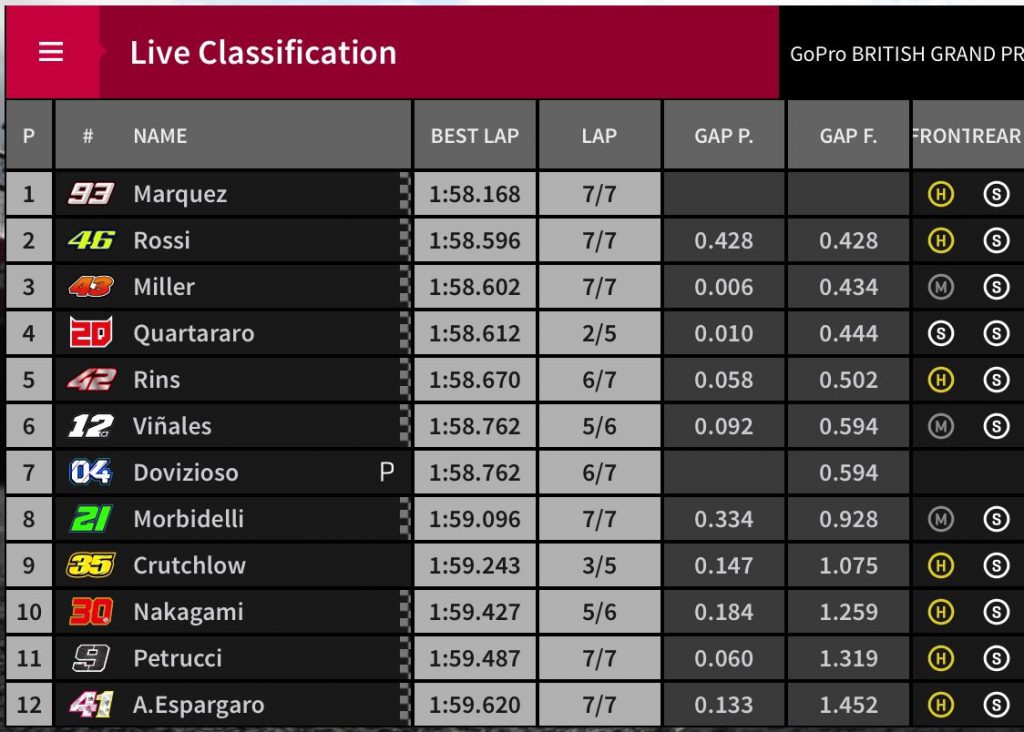Click Marquez's hard front tyre icon
The width and height of the screenshot is (1024, 732).
pyautogui.click(x=940, y=195)
